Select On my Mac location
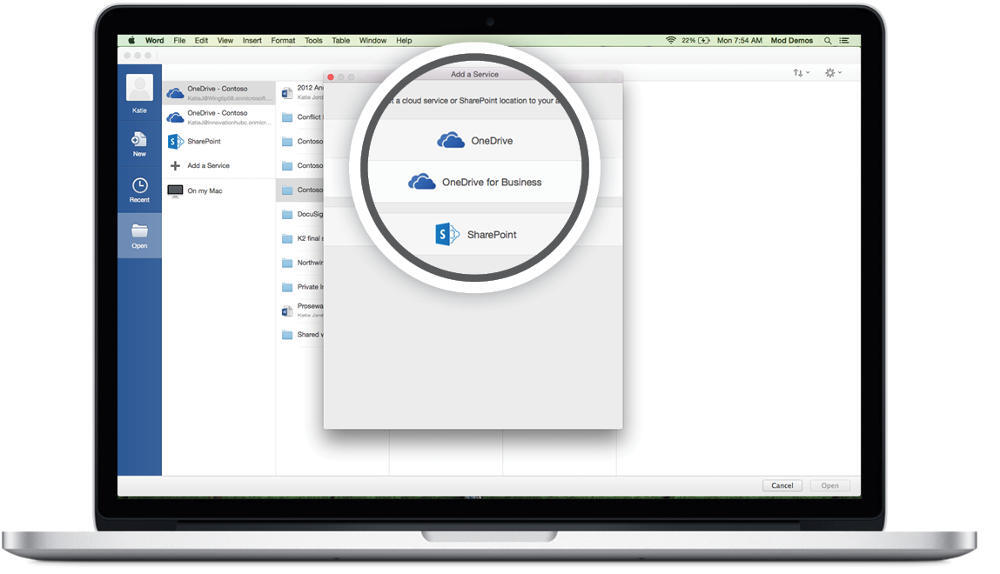 coord(219,191)
